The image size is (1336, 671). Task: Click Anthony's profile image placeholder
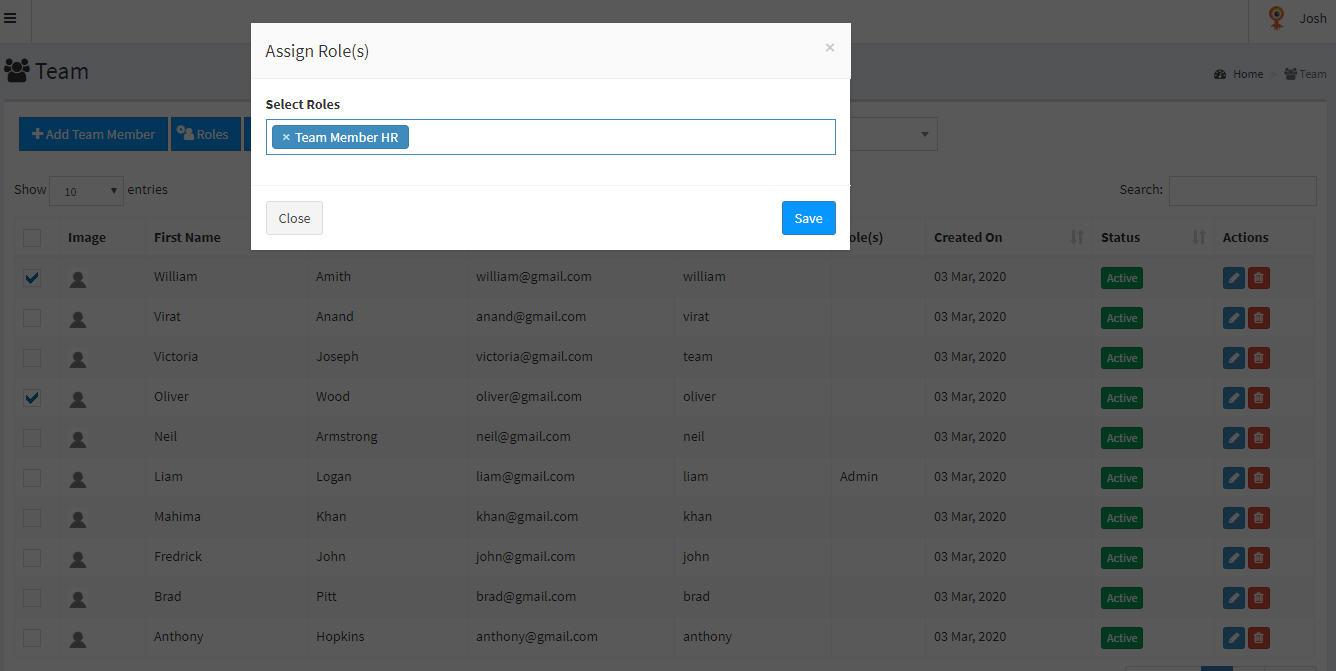(78, 639)
